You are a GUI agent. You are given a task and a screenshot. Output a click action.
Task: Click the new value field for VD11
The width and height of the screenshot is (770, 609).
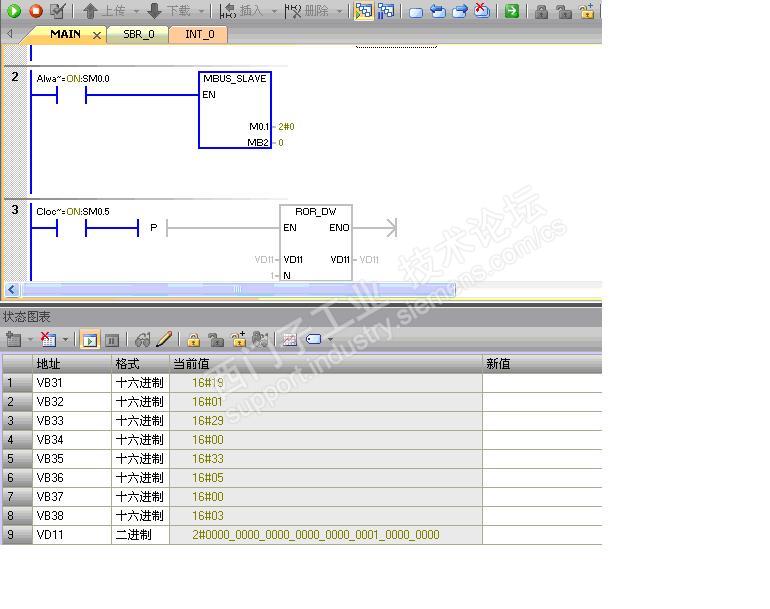pos(543,535)
